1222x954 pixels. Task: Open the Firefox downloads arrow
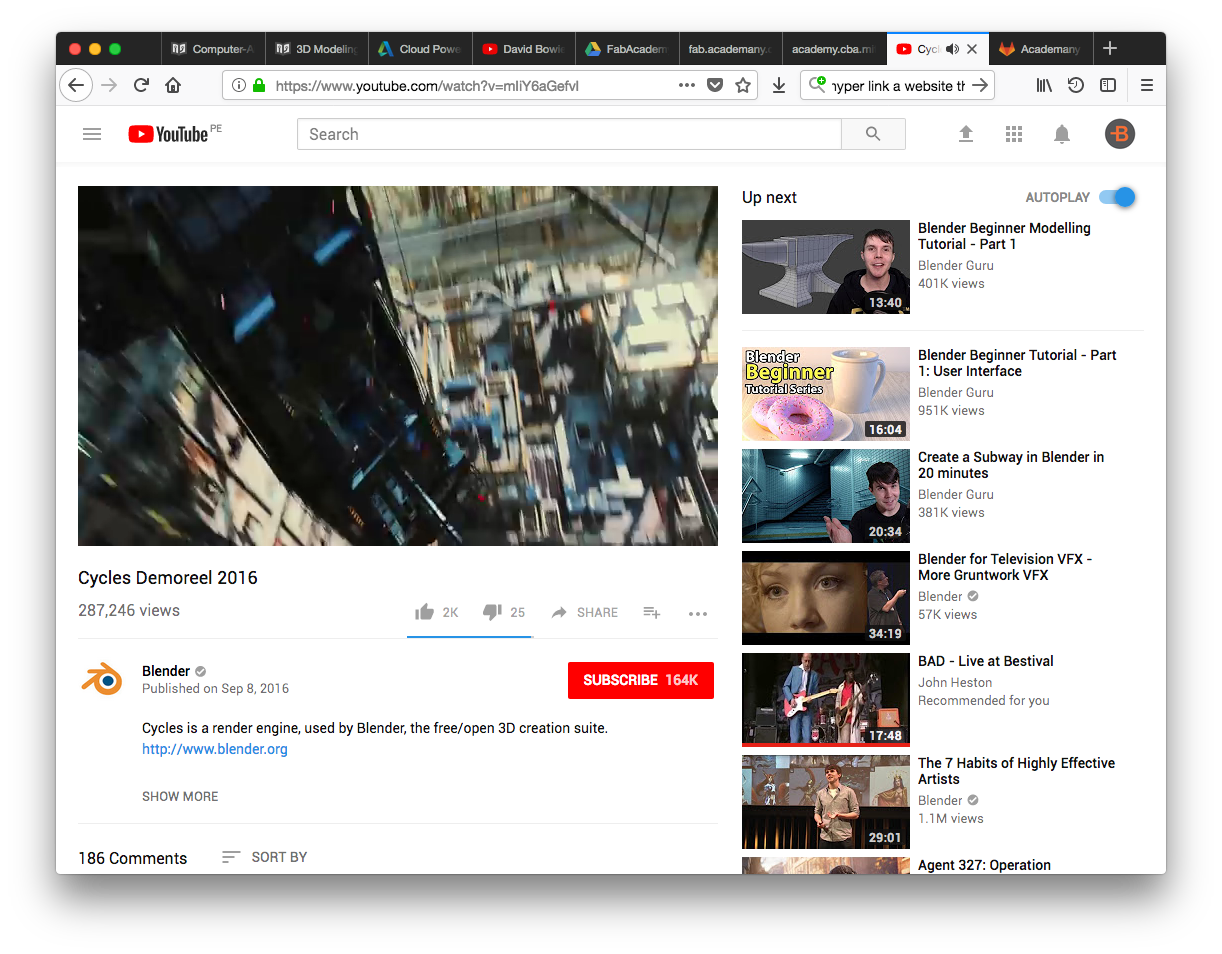click(779, 85)
